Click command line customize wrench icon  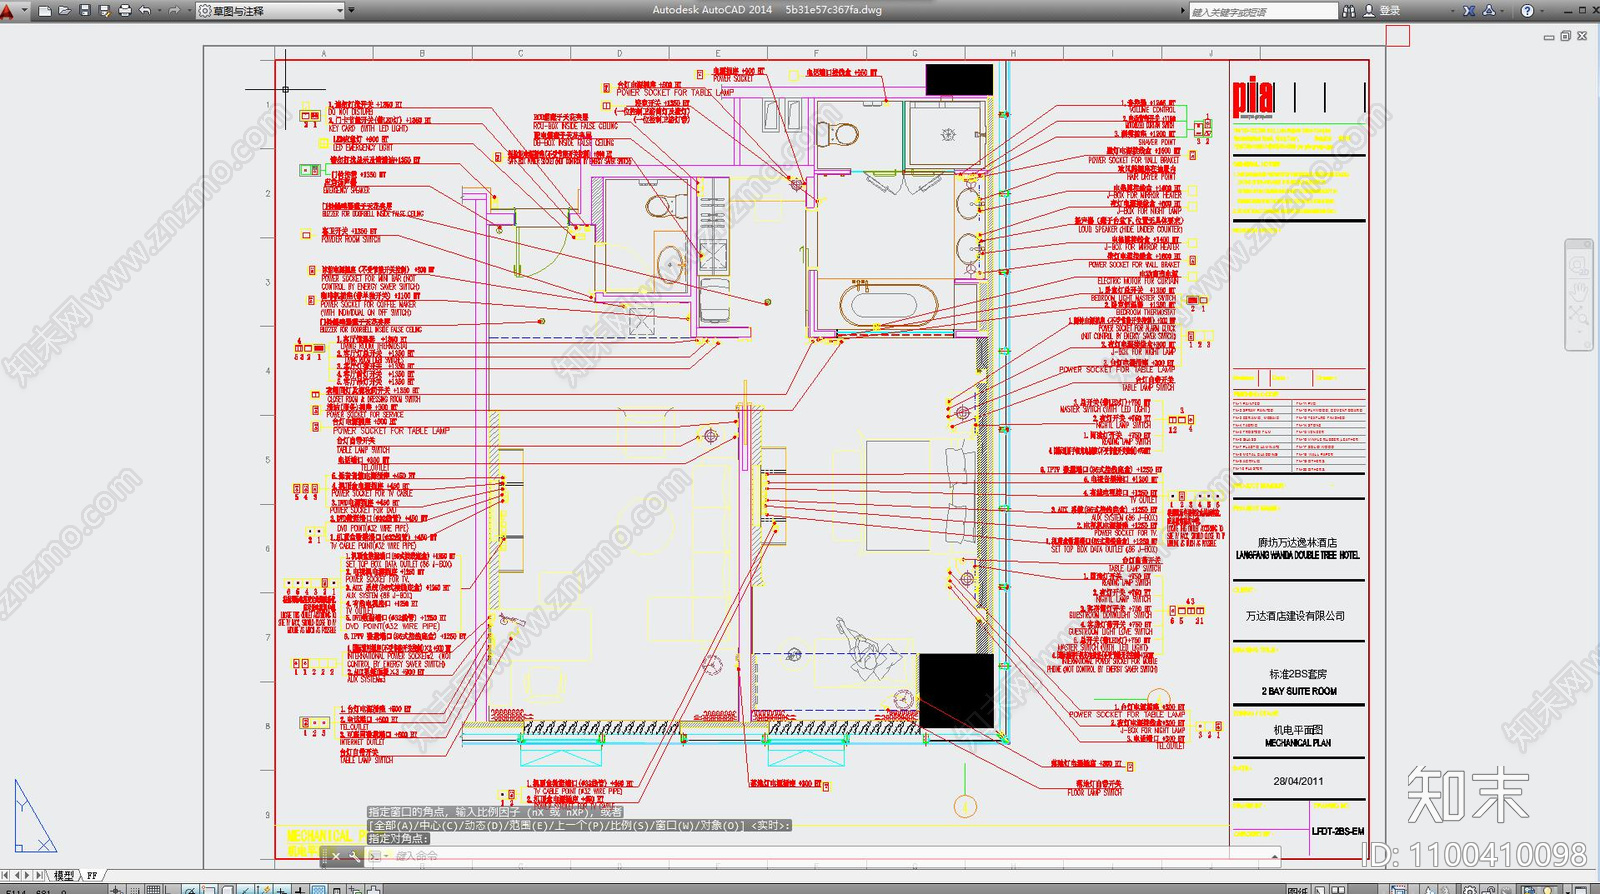354,856
